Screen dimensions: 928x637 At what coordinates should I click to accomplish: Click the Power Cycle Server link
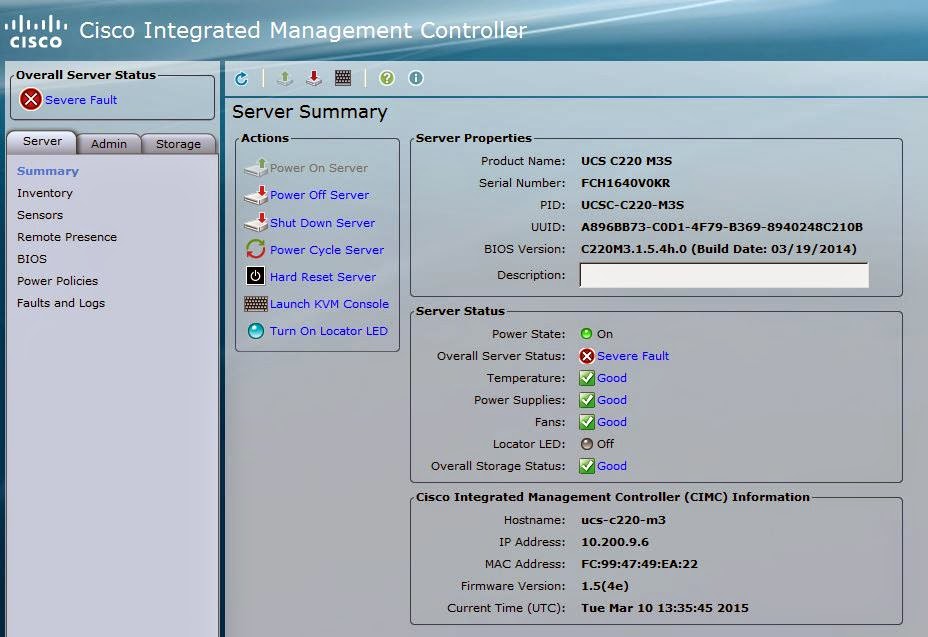click(327, 250)
